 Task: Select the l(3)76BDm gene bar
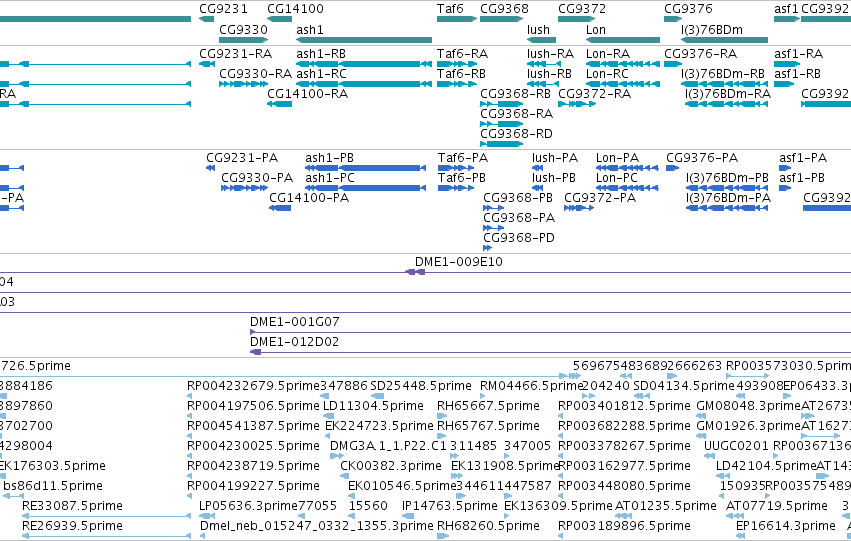pyautogui.click(x=725, y=40)
